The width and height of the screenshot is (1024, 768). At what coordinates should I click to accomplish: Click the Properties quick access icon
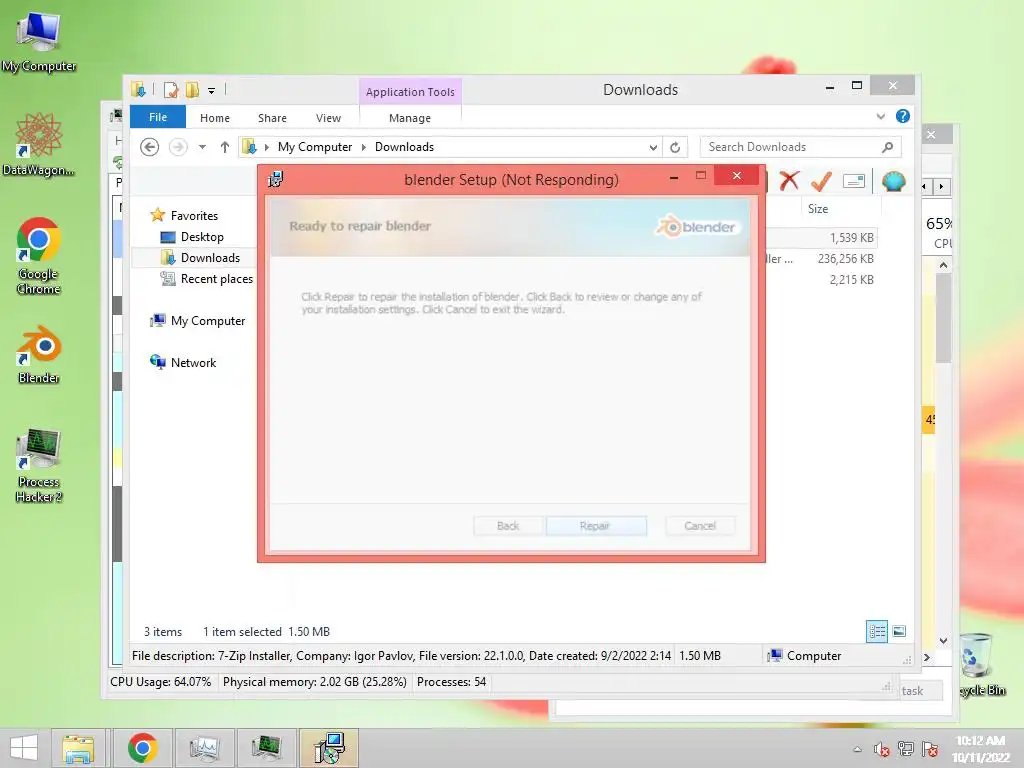[x=171, y=89]
